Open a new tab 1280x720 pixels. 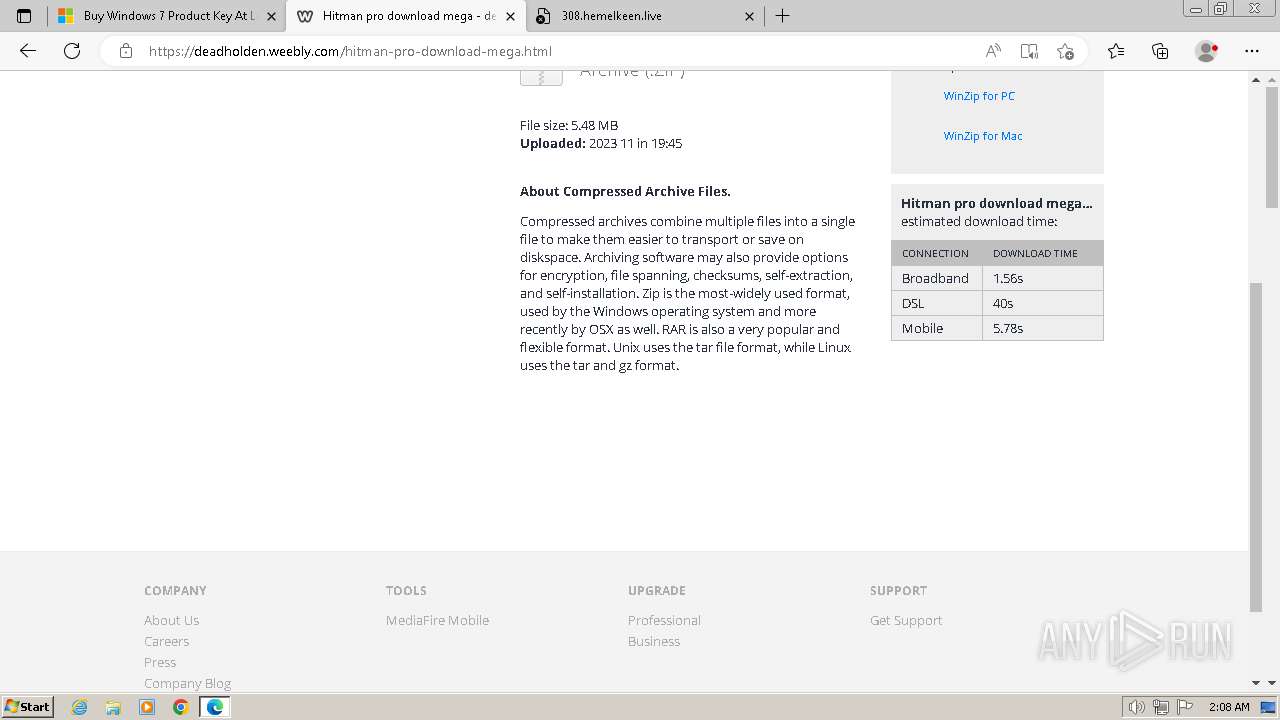click(783, 16)
